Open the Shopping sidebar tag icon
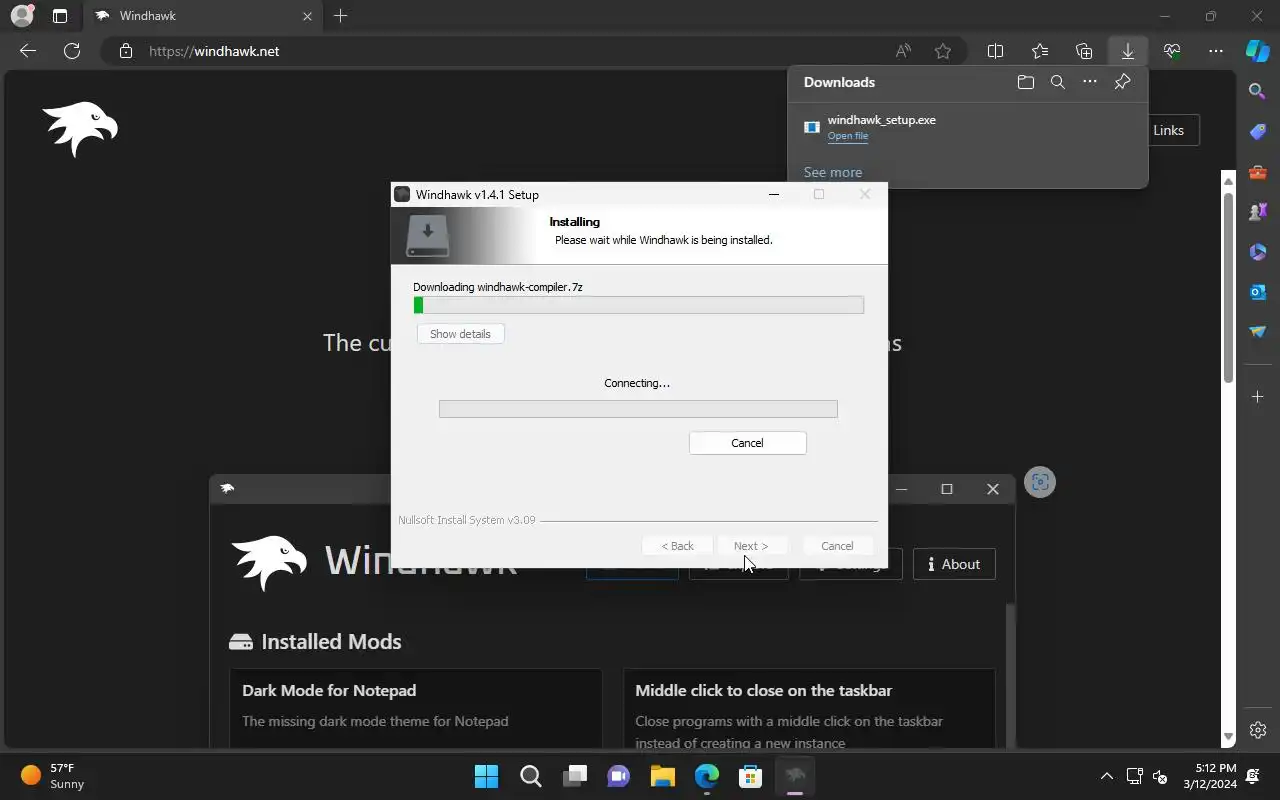This screenshot has height=800, width=1280. pos(1258,131)
